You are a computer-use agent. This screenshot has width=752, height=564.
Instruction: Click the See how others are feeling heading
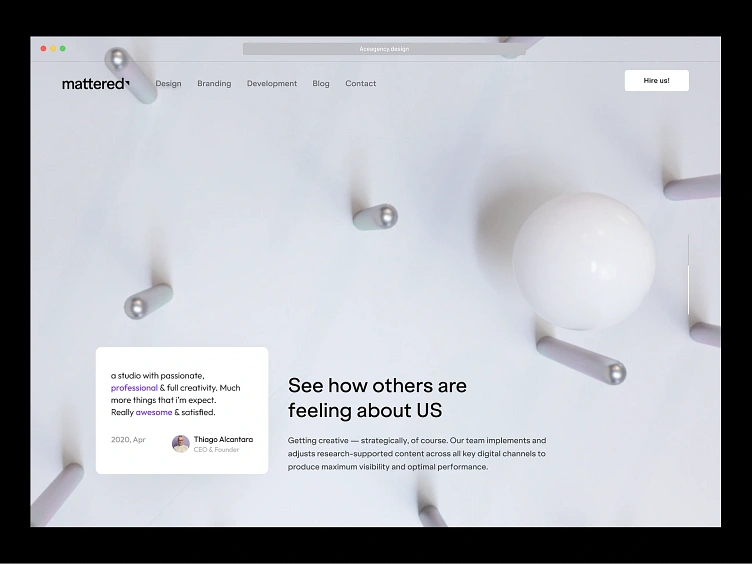point(377,398)
